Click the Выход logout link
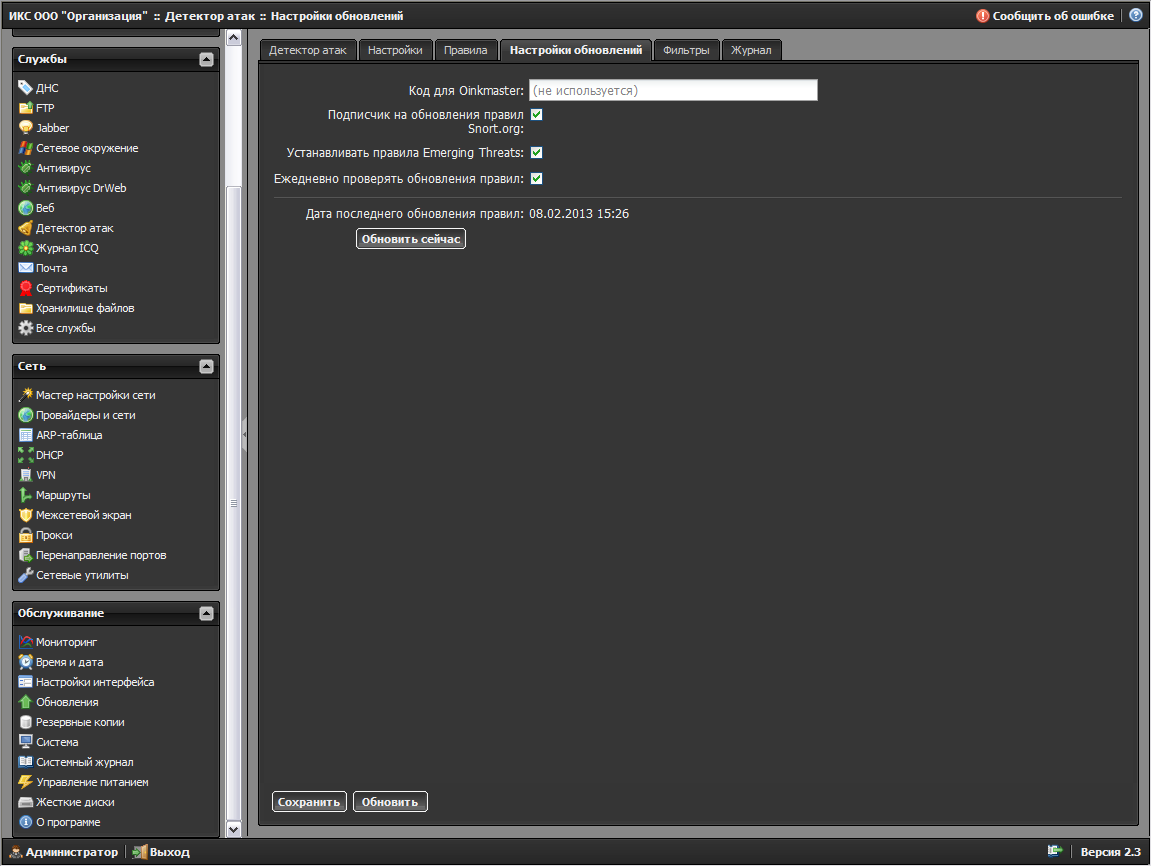Viewport: 1152px width, 867px height. click(162, 852)
